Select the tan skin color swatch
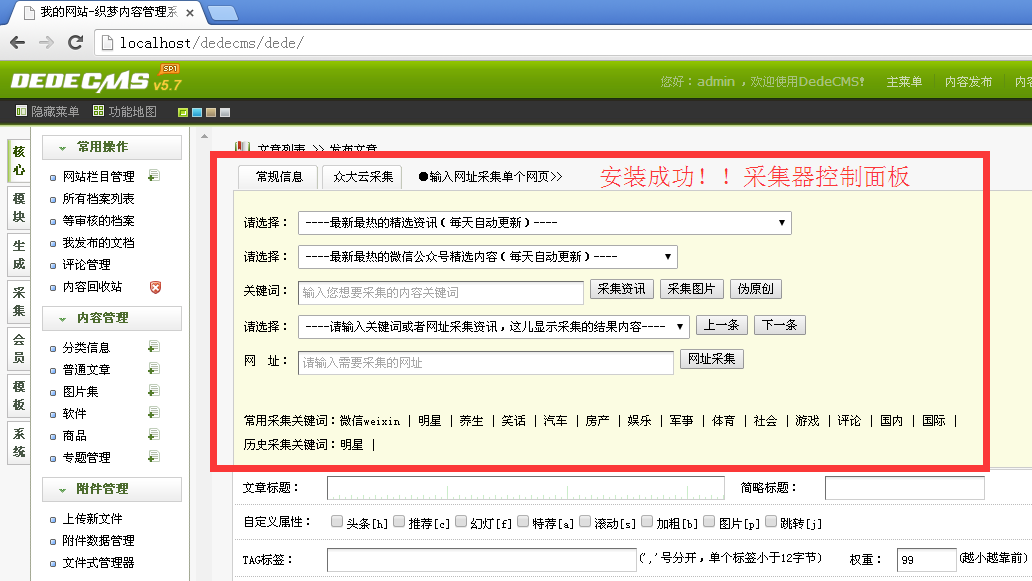The image size is (1032, 581). tap(211, 113)
